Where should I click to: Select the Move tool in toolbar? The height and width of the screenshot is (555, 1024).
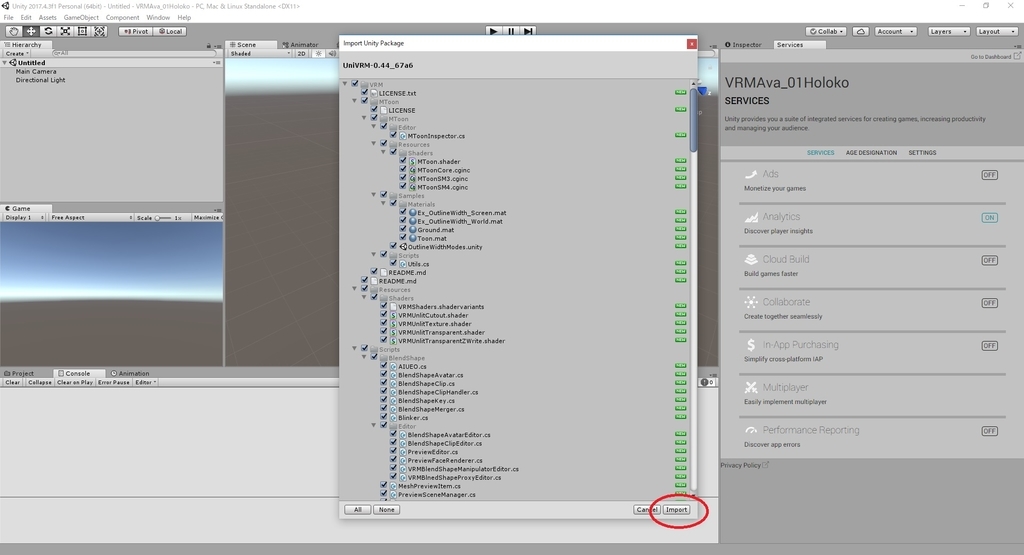pos(31,31)
